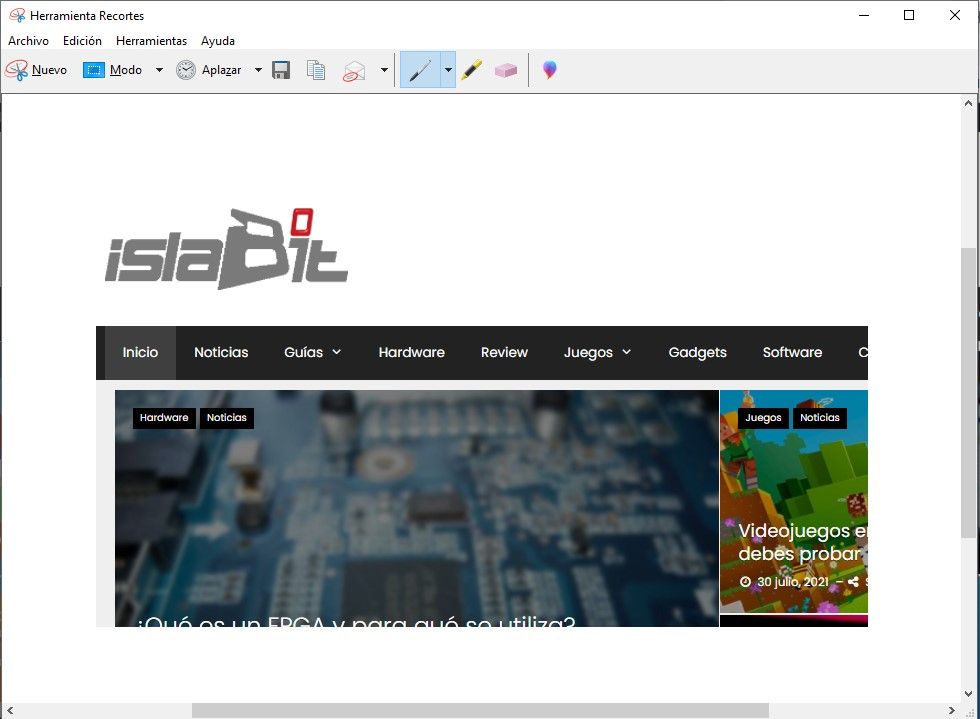Open the pen options dropdown arrow

448,70
